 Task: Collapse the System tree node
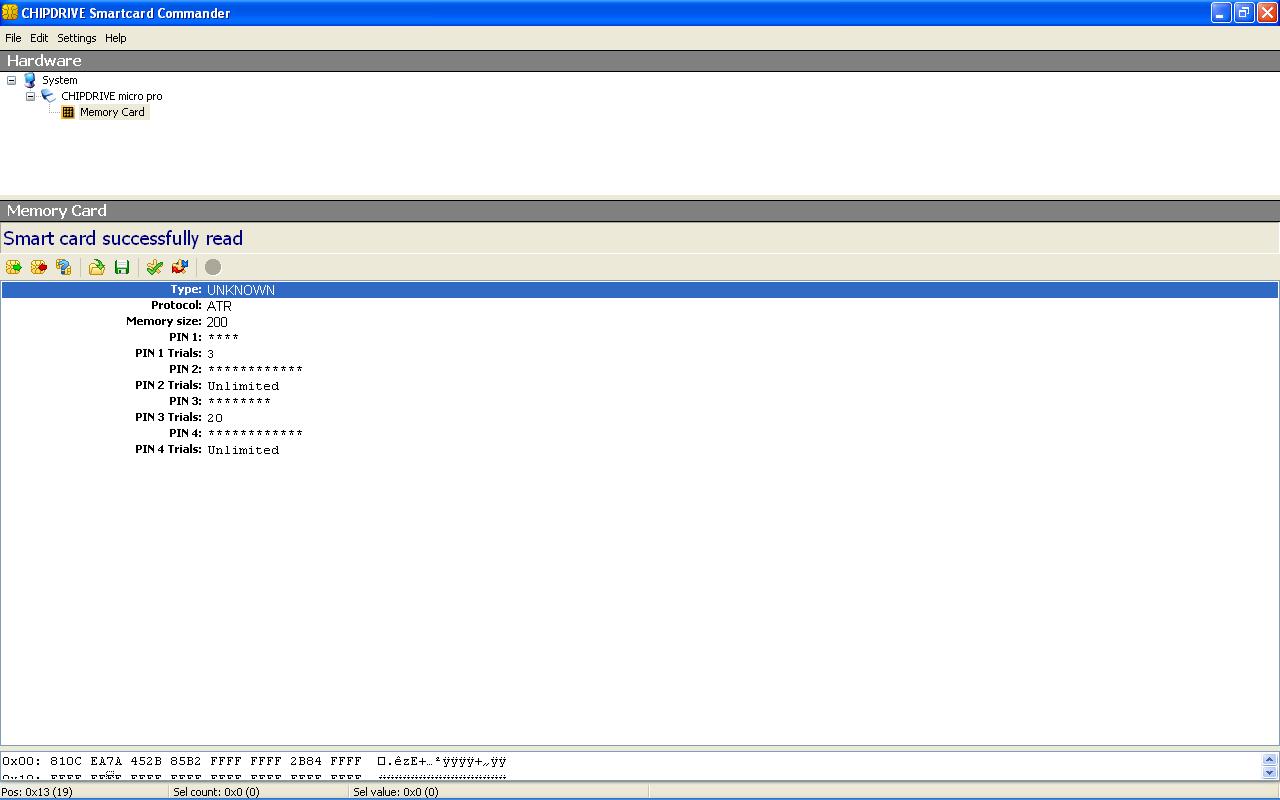click(x=12, y=80)
